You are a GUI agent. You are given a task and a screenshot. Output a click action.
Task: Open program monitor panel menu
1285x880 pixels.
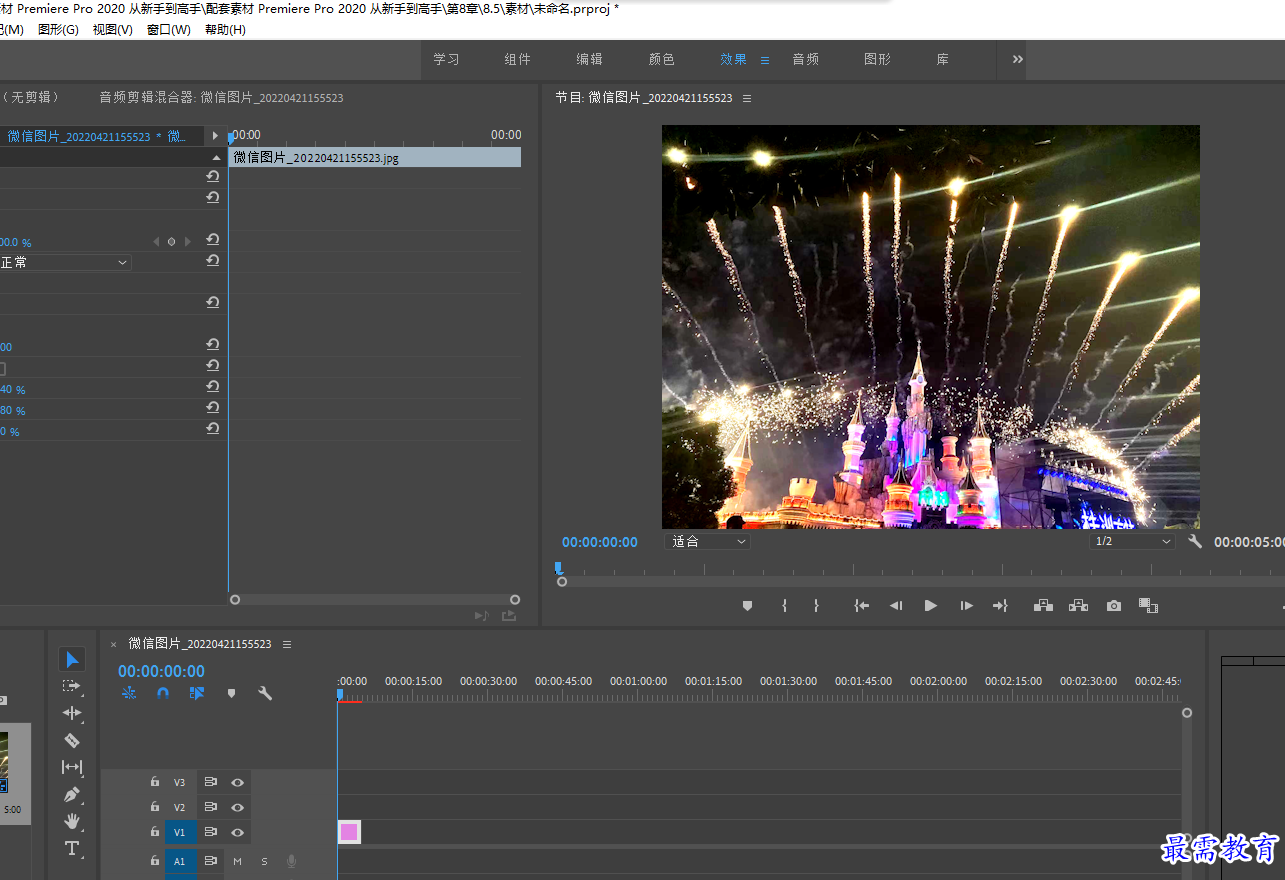pos(747,98)
